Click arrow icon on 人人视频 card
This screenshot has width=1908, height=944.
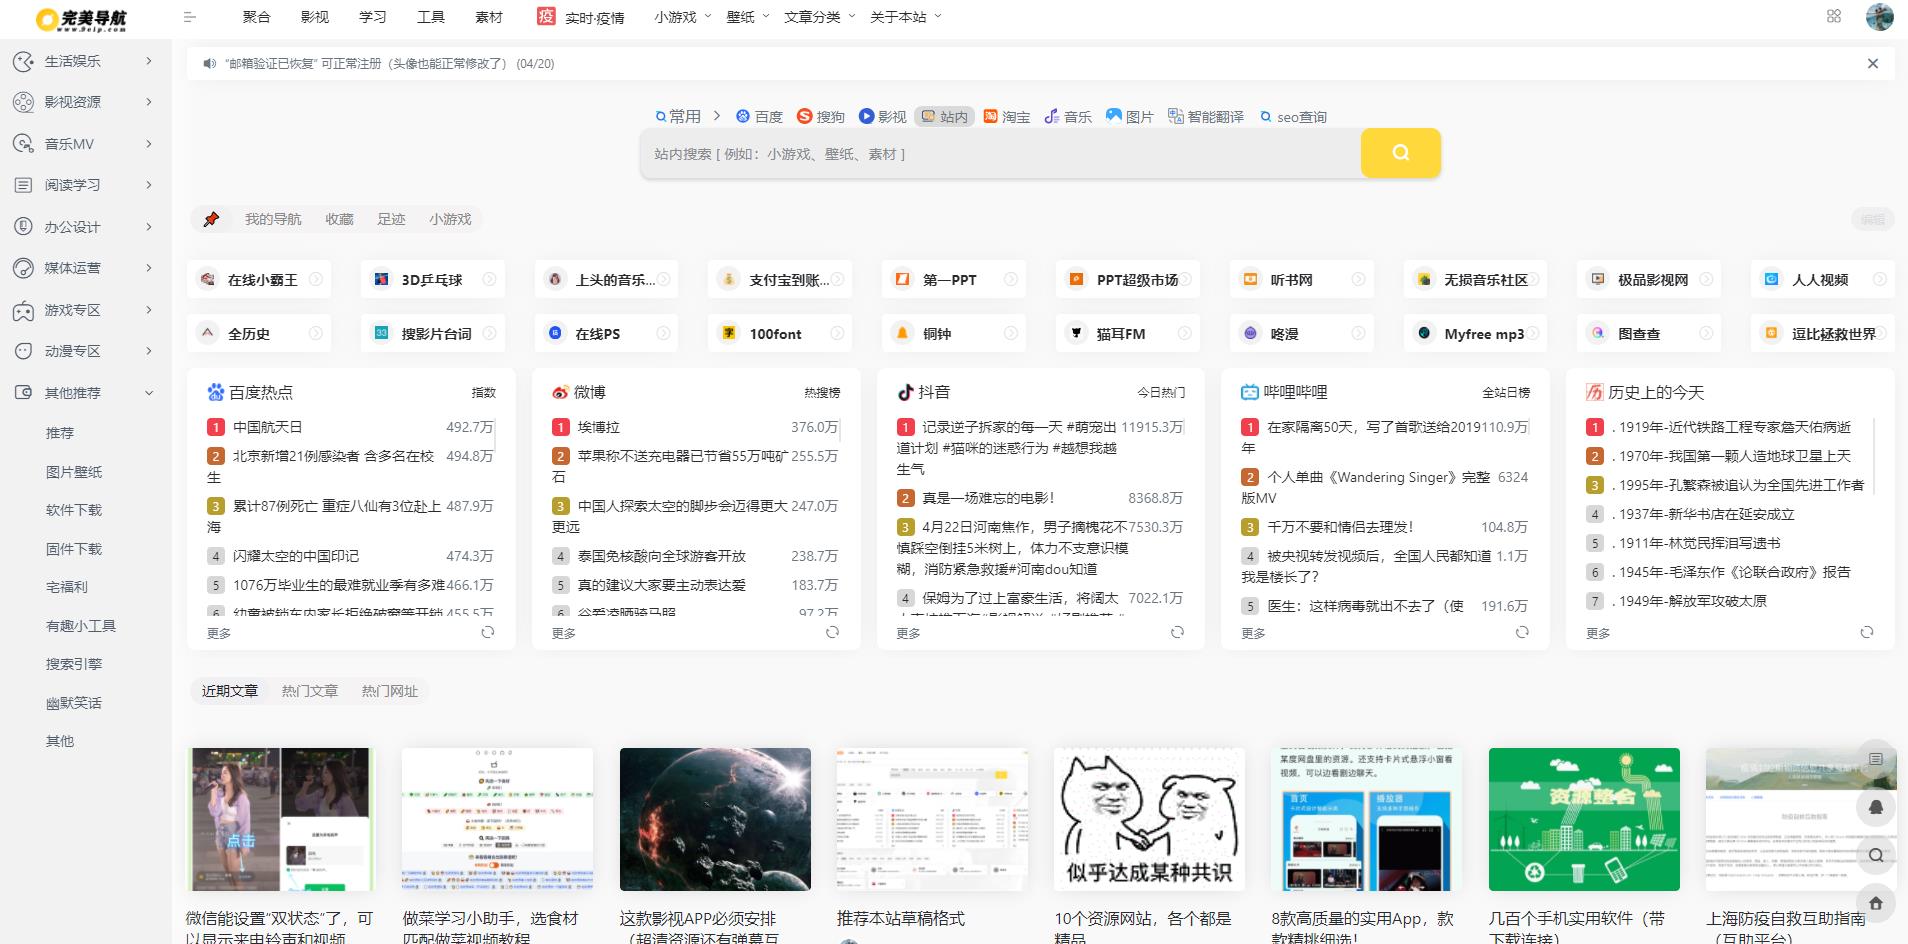click(x=1880, y=279)
